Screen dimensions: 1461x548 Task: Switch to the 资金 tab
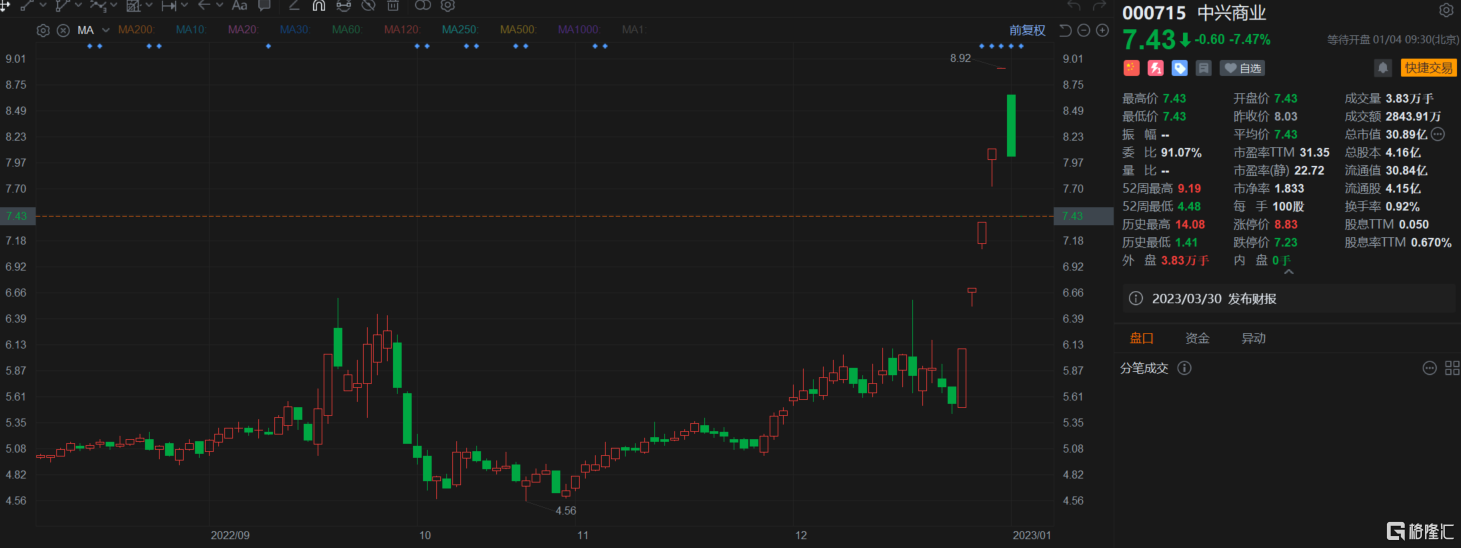click(1197, 339)
